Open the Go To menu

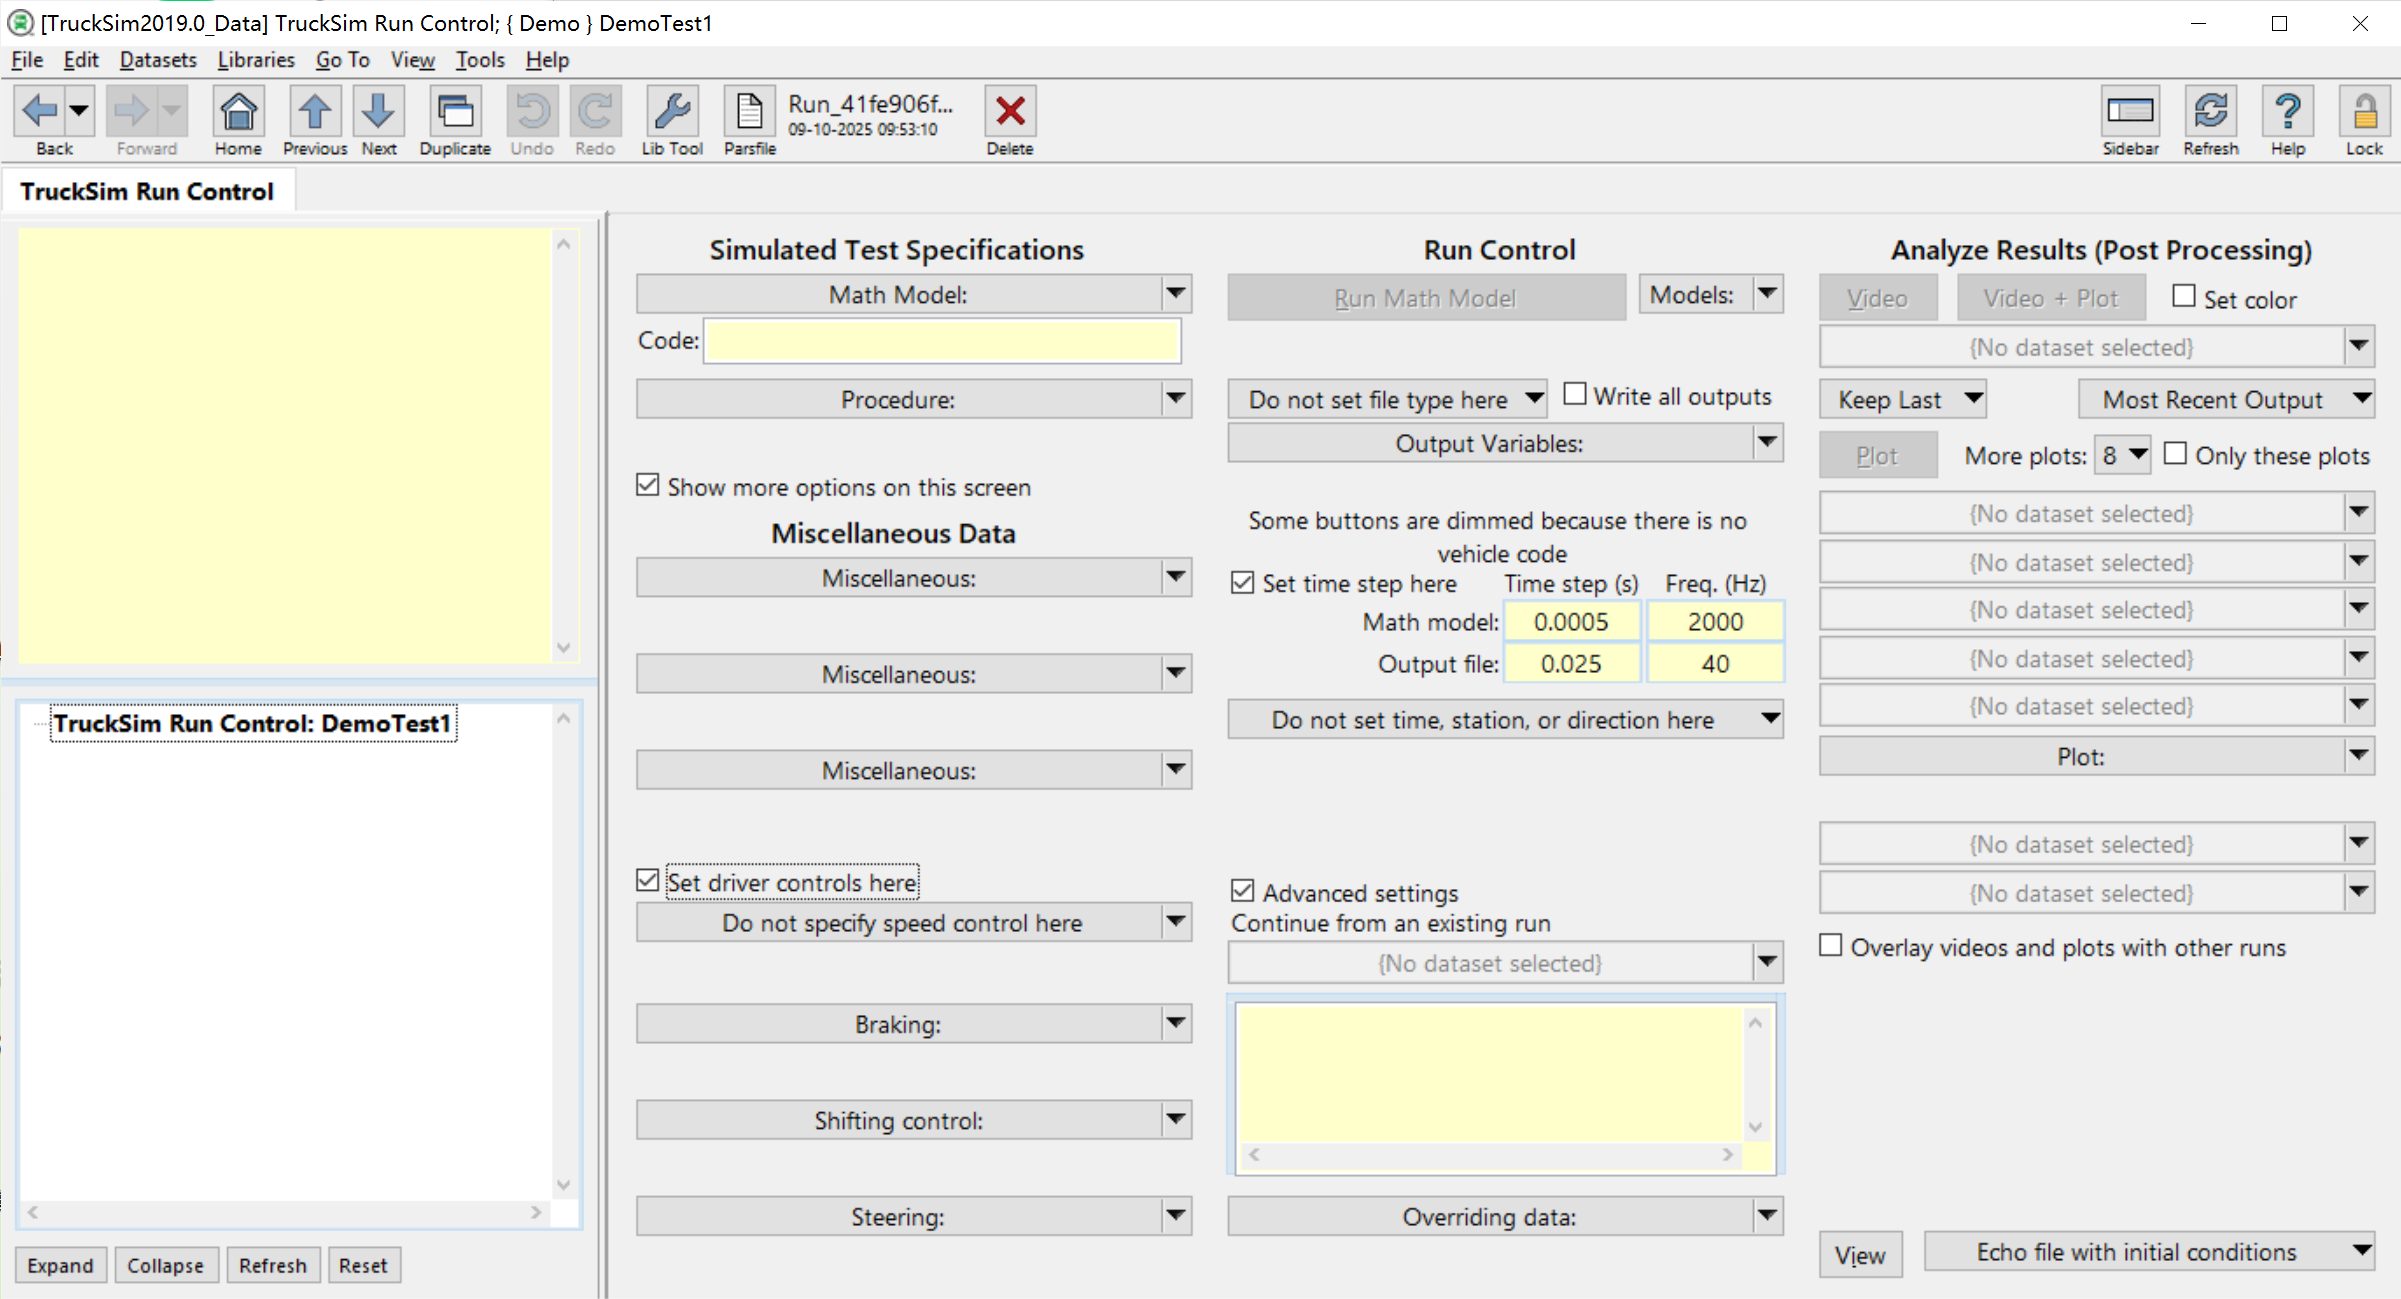pos(343,60)
